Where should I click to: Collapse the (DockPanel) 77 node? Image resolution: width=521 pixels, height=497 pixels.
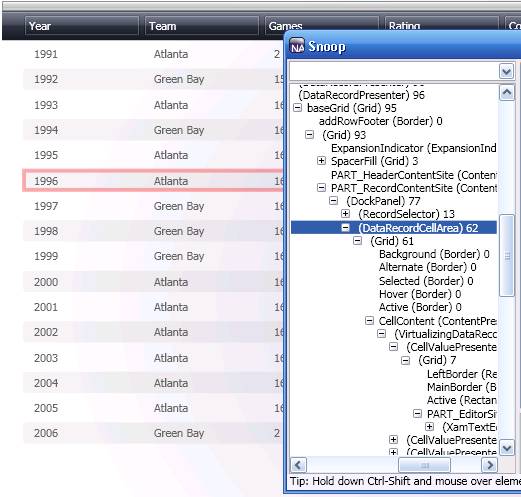point(333,201)
